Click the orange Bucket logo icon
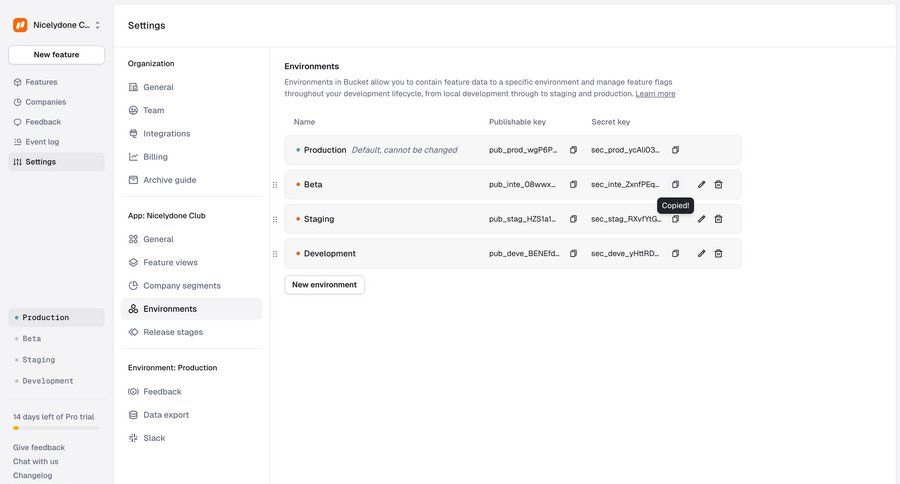 [20, 25]
